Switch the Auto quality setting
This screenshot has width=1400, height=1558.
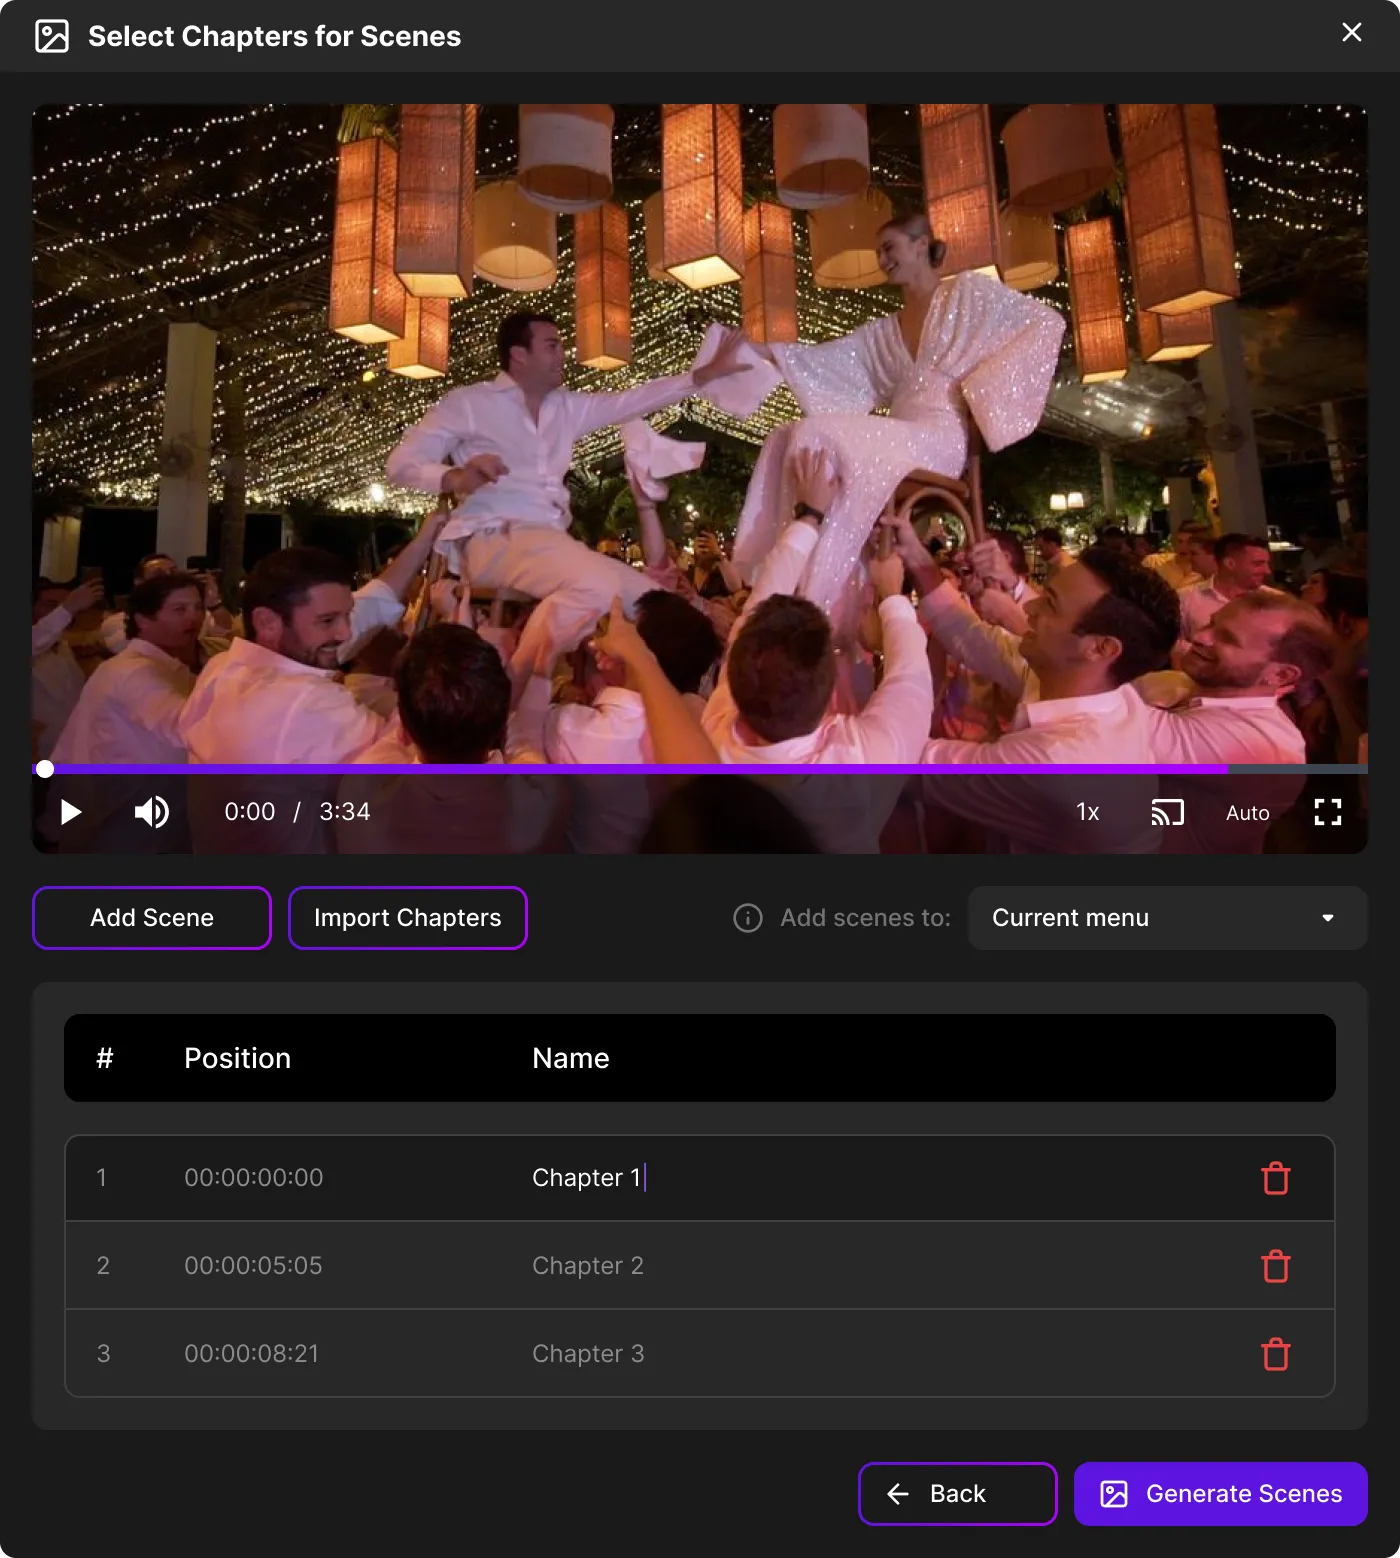coord(1246,812)
